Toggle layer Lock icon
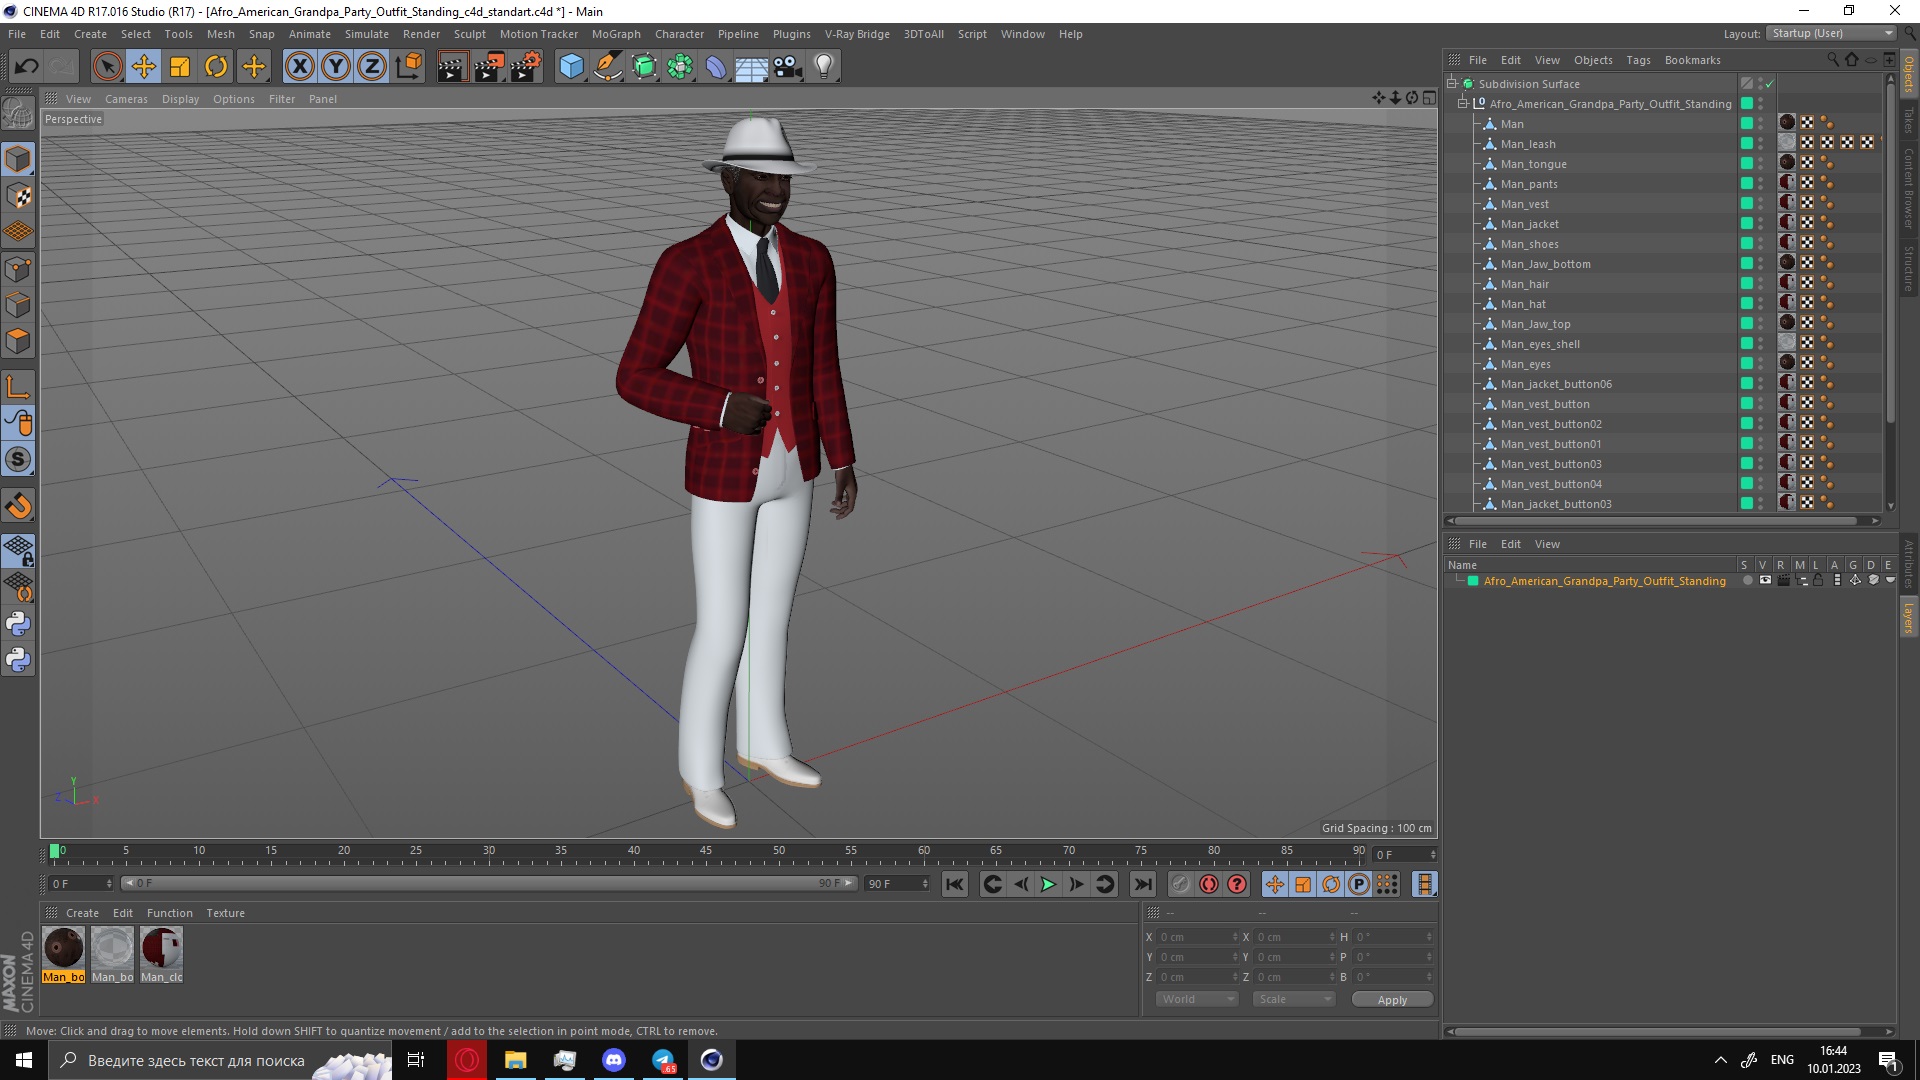Image resolution: width=1920 pixels, height=1080 pixels. pyautogui.click(x=1818, y=581)
